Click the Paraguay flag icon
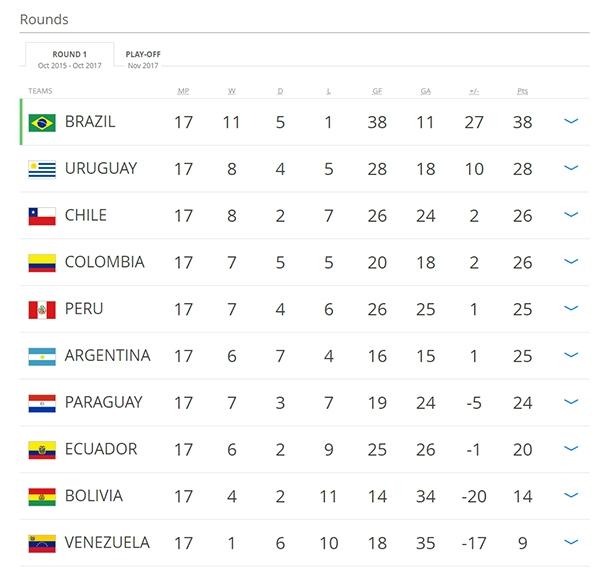The height and width of the screenshot is (577, 600). [x=42, y=403]
